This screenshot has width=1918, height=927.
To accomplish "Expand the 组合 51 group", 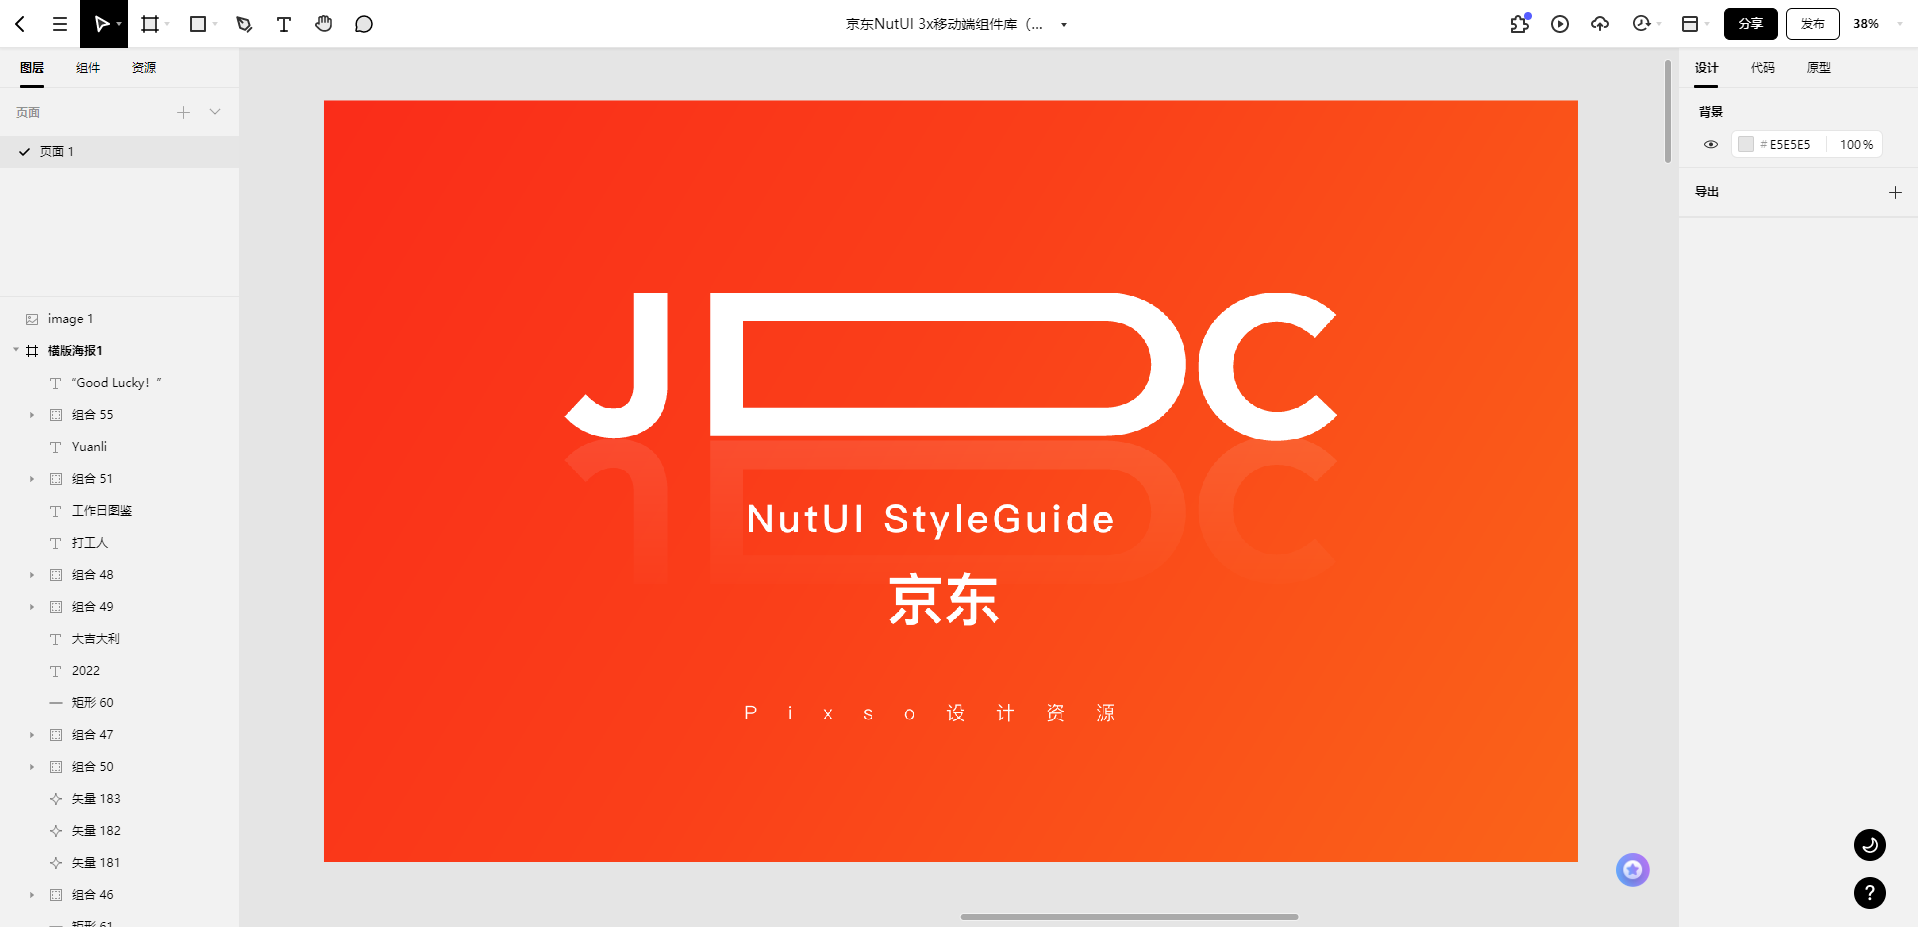I will 32,479.
